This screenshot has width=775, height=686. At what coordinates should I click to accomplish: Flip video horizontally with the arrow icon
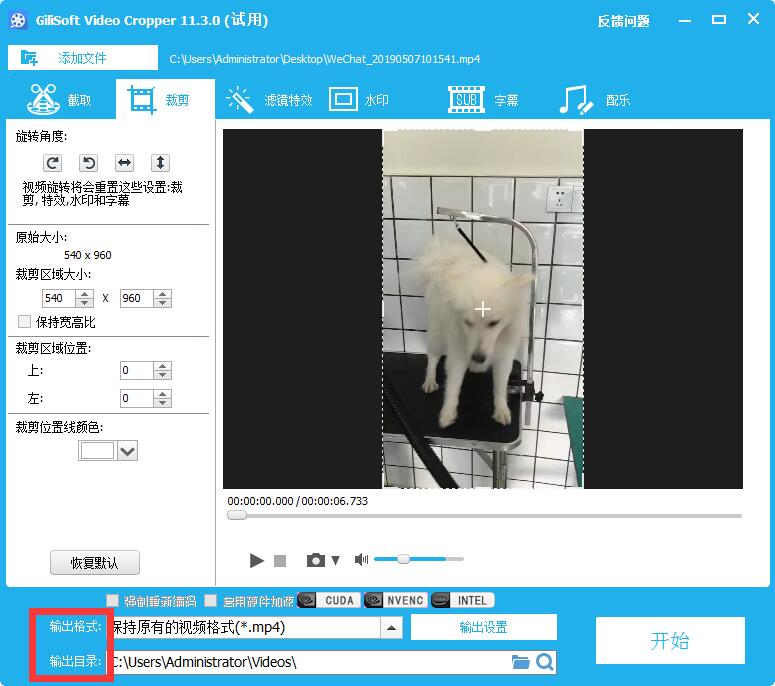pos(124,162)
